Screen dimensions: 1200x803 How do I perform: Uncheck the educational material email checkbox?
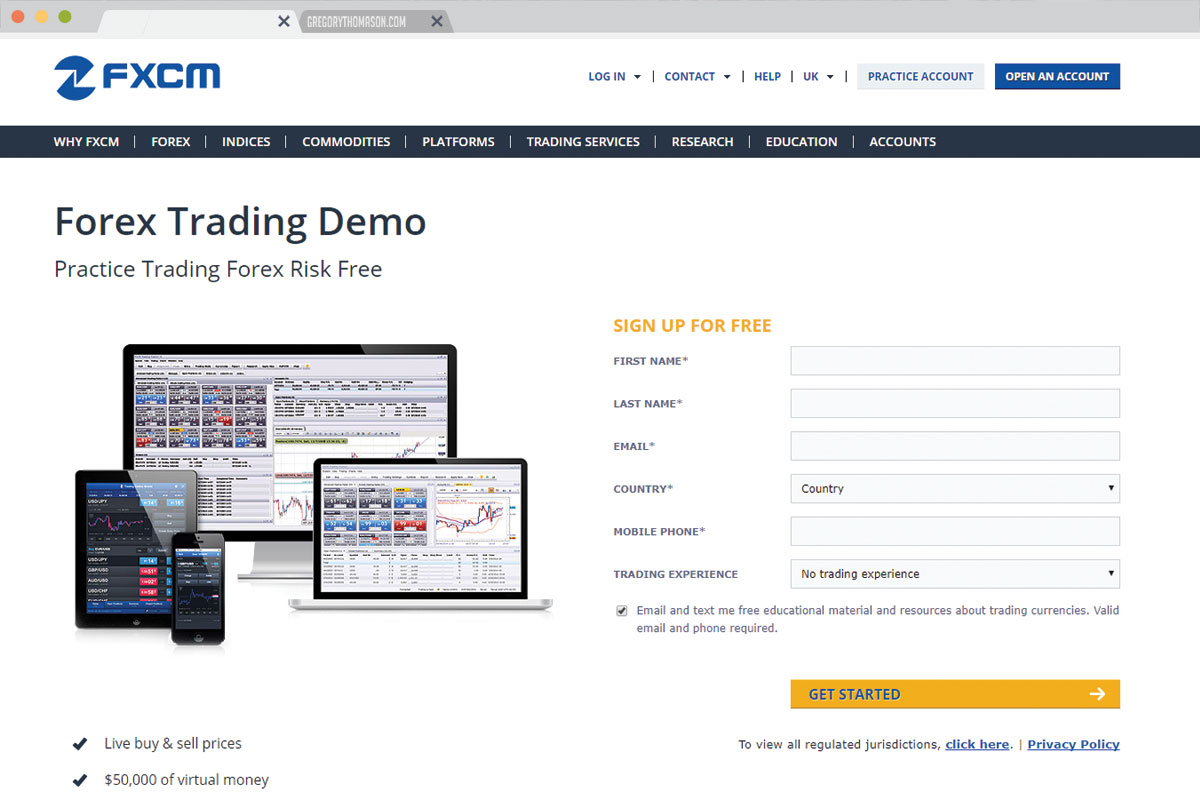(622, 611)
